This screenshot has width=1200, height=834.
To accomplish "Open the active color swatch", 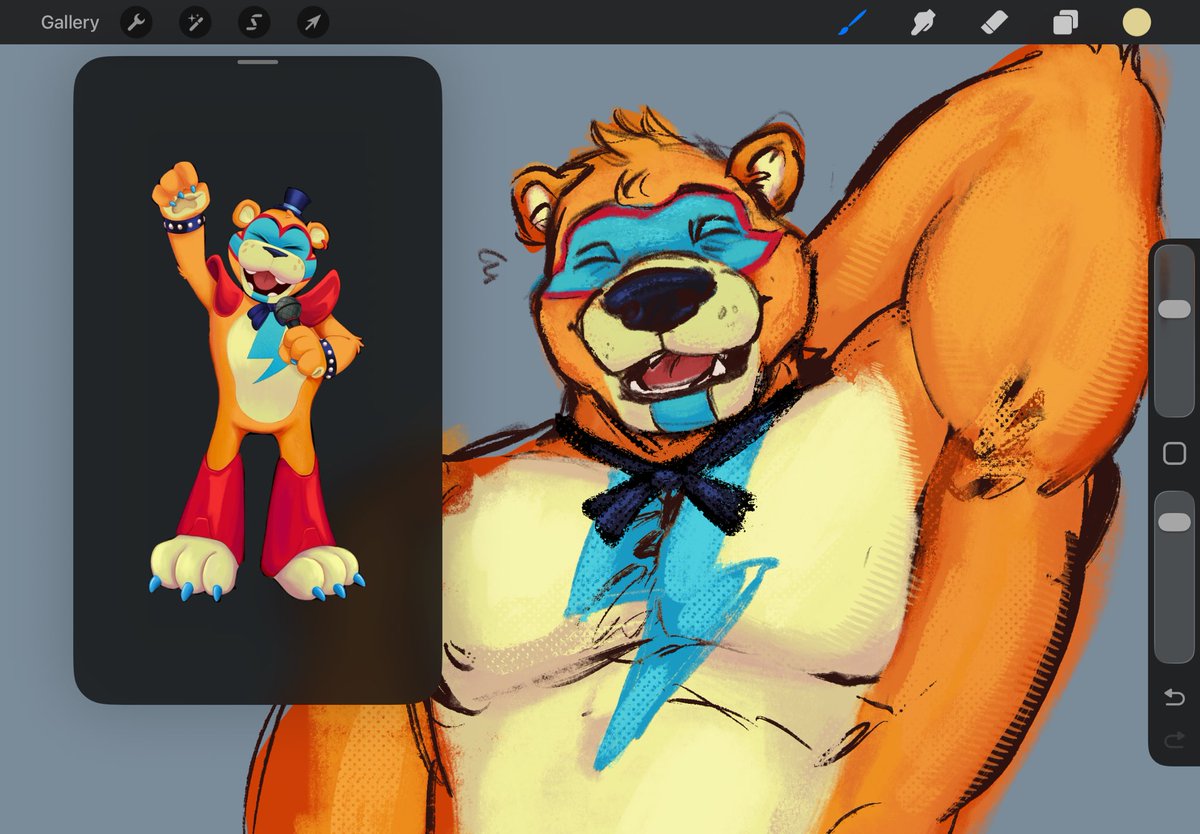I will click(1136, 22).
